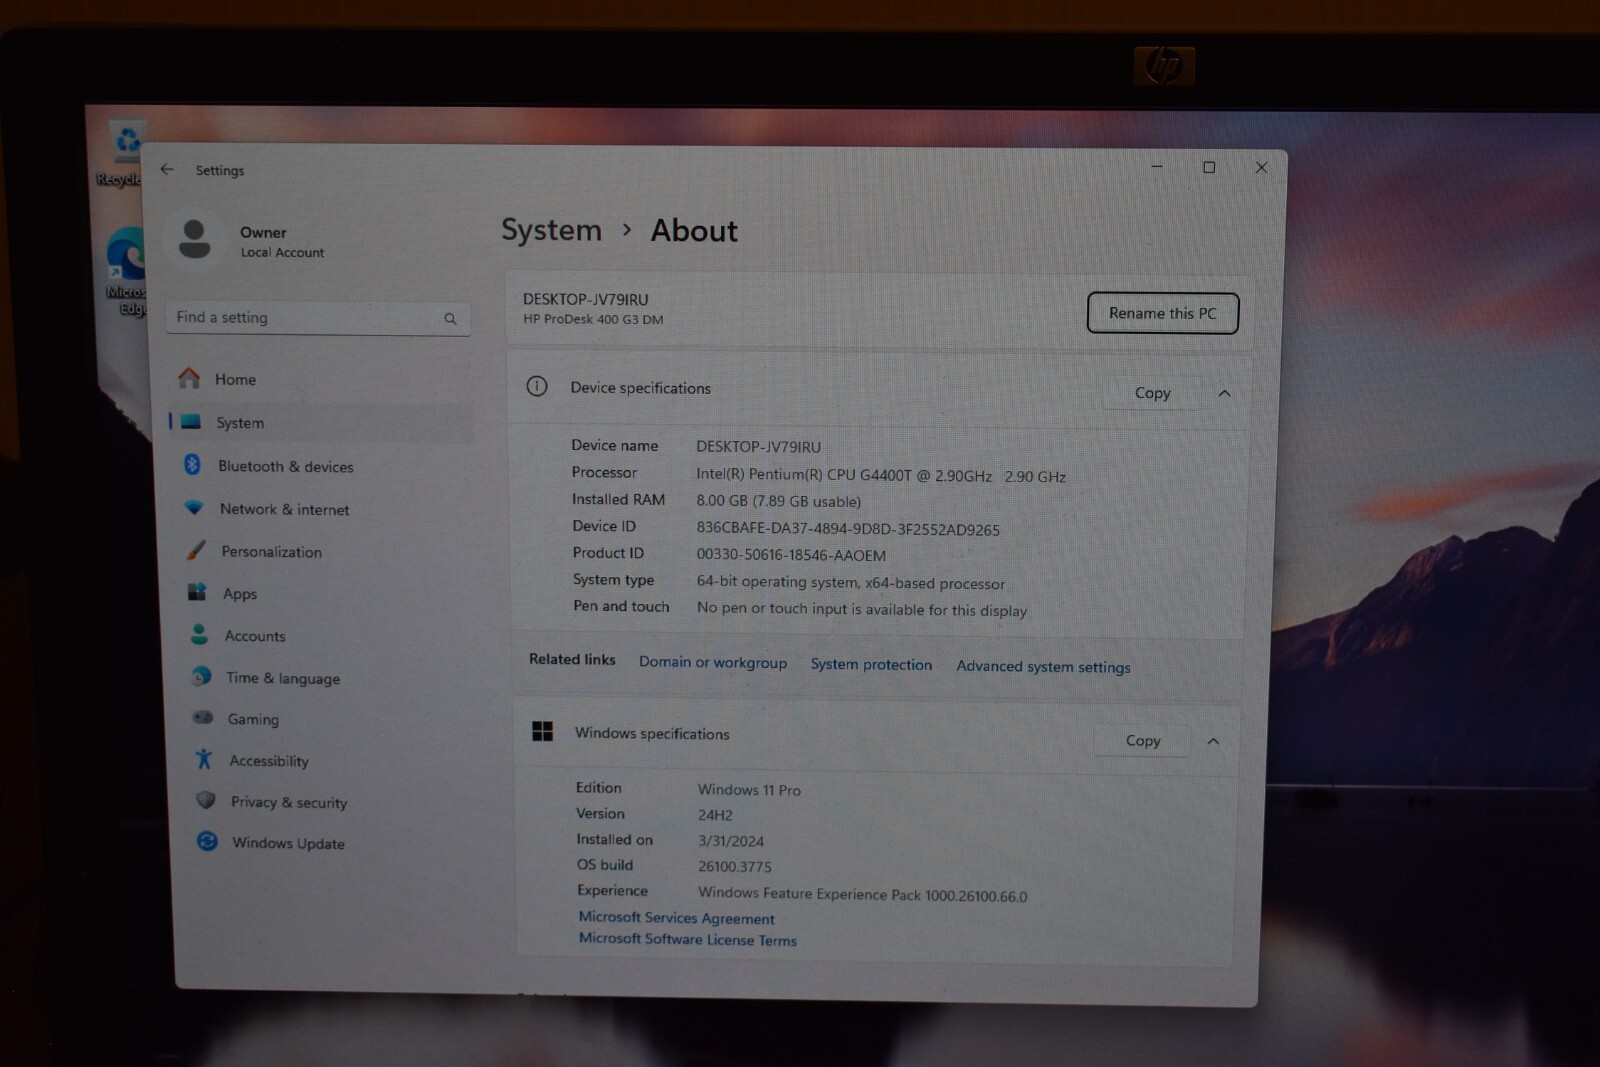The width and height of the screenshot is (1600, 1067).
Task: Click the Privacy shield icon
Action: [206, 800]
